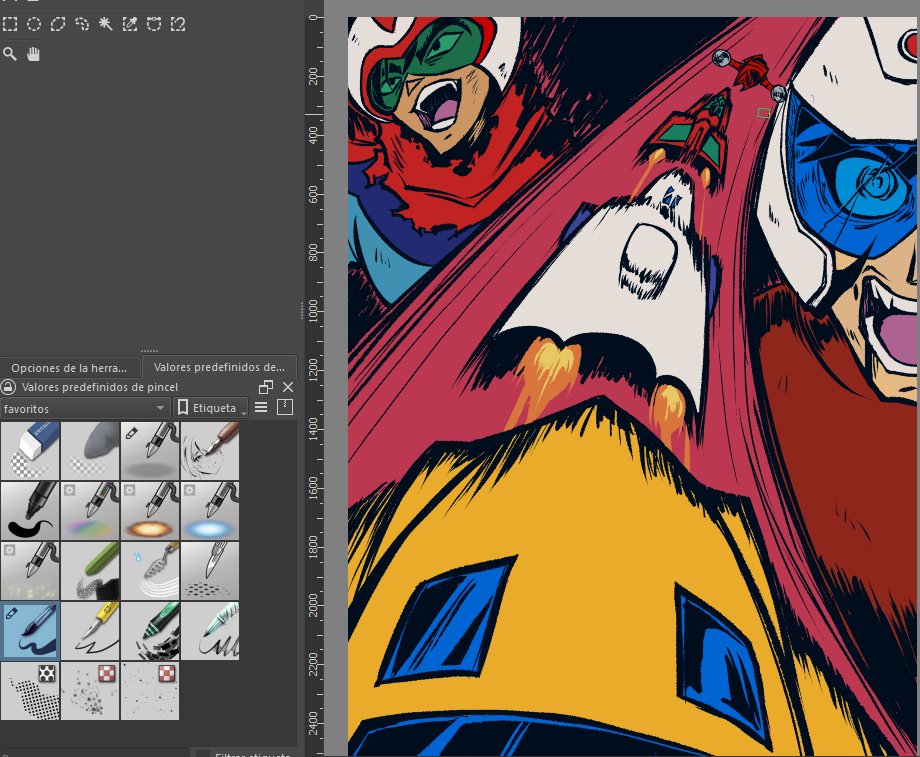Choose the blue glow airbrush preset

210,511
